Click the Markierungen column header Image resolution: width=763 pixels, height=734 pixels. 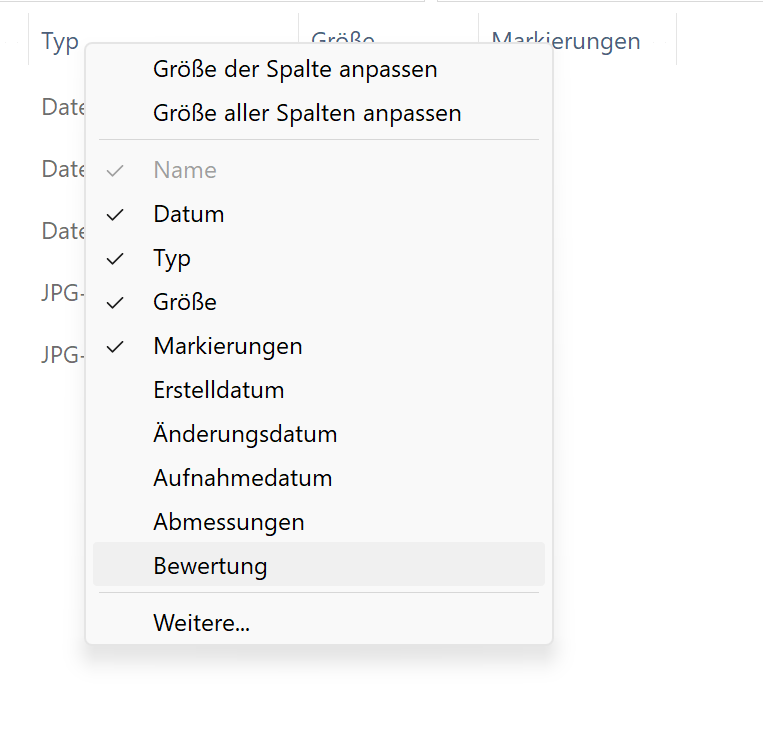pos(566,41)
